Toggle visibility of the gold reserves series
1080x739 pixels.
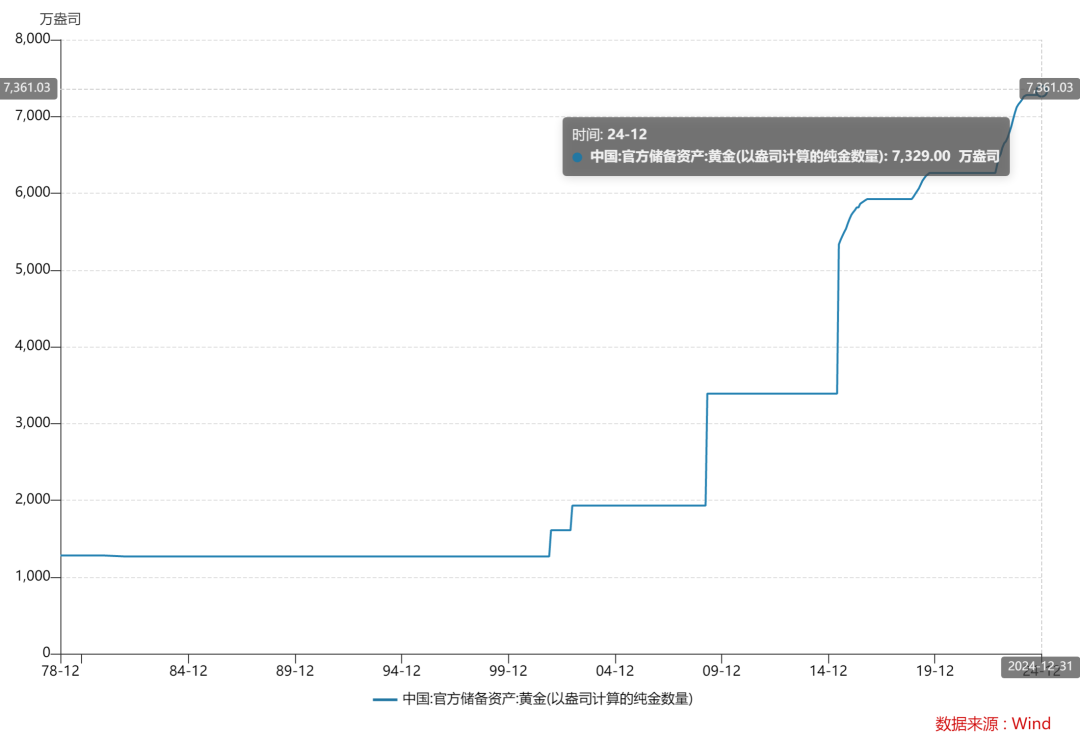pyautogui.click(x=535, y=700)
